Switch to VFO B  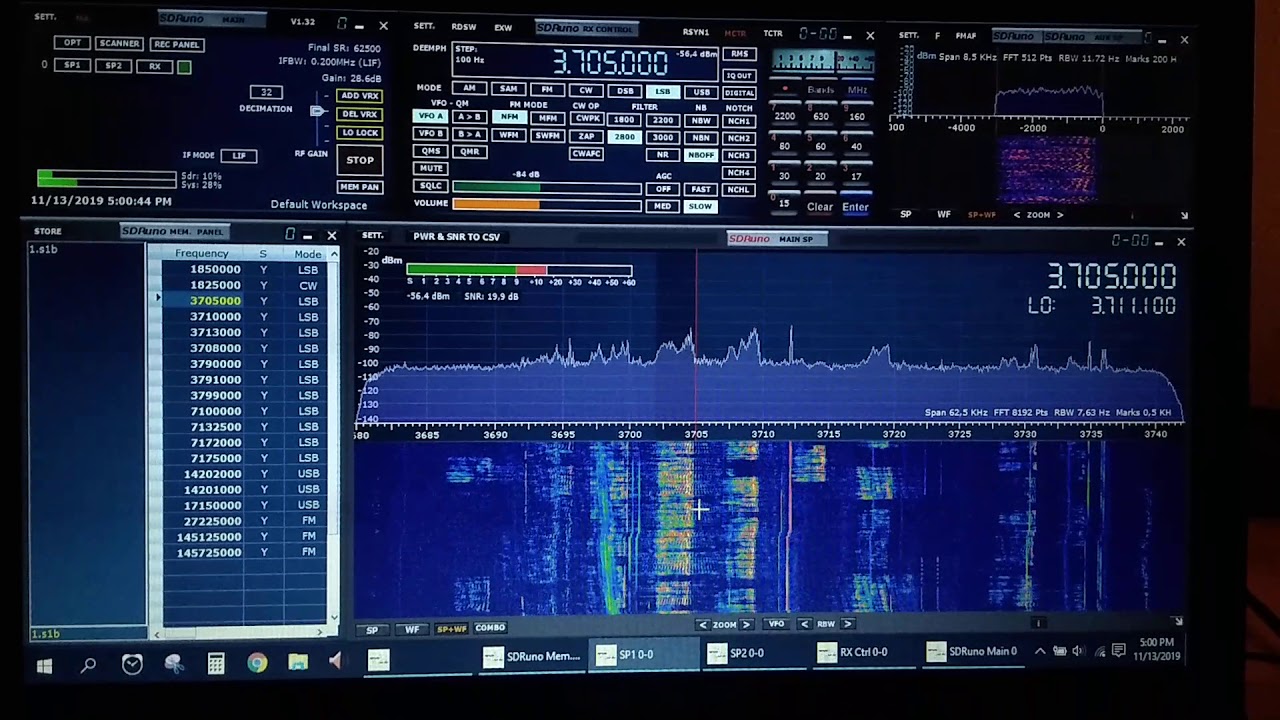point(431,134)
